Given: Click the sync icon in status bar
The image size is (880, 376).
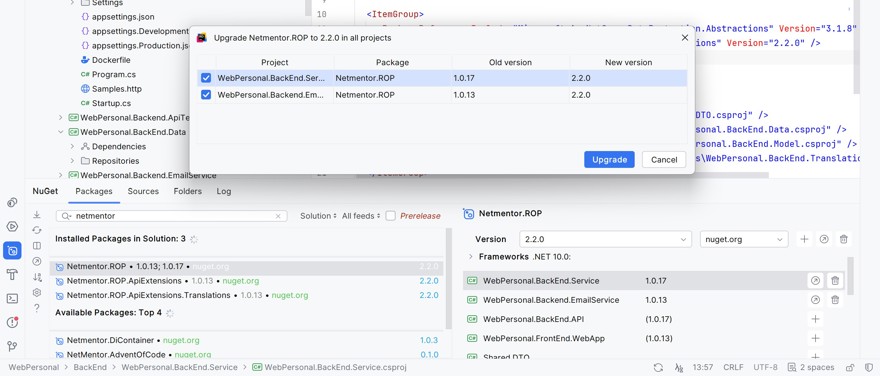Looking at the screenshot, I should 658,368.
